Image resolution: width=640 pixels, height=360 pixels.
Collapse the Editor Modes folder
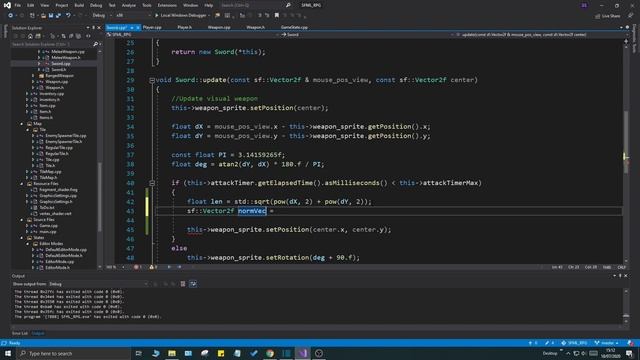click(x=28, y=244)
